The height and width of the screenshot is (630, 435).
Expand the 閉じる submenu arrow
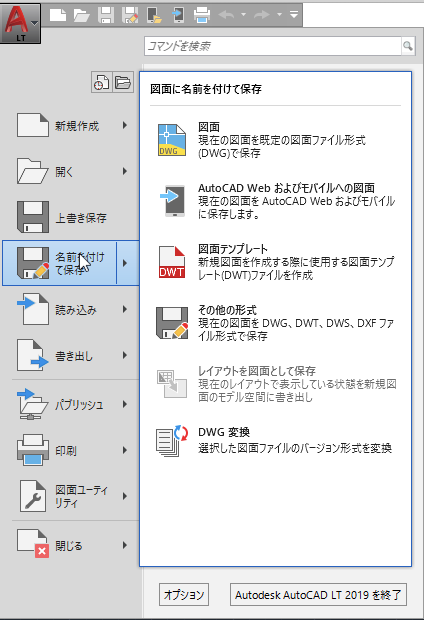125,545
